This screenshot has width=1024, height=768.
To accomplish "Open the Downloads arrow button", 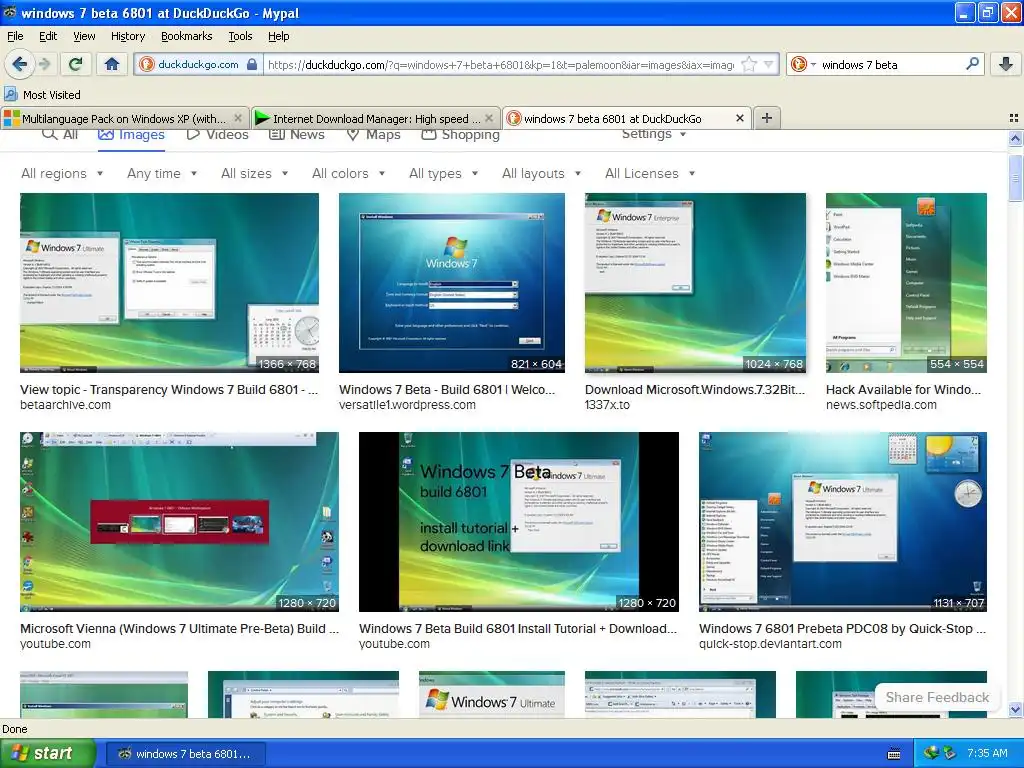I will tap(1006, 64).
